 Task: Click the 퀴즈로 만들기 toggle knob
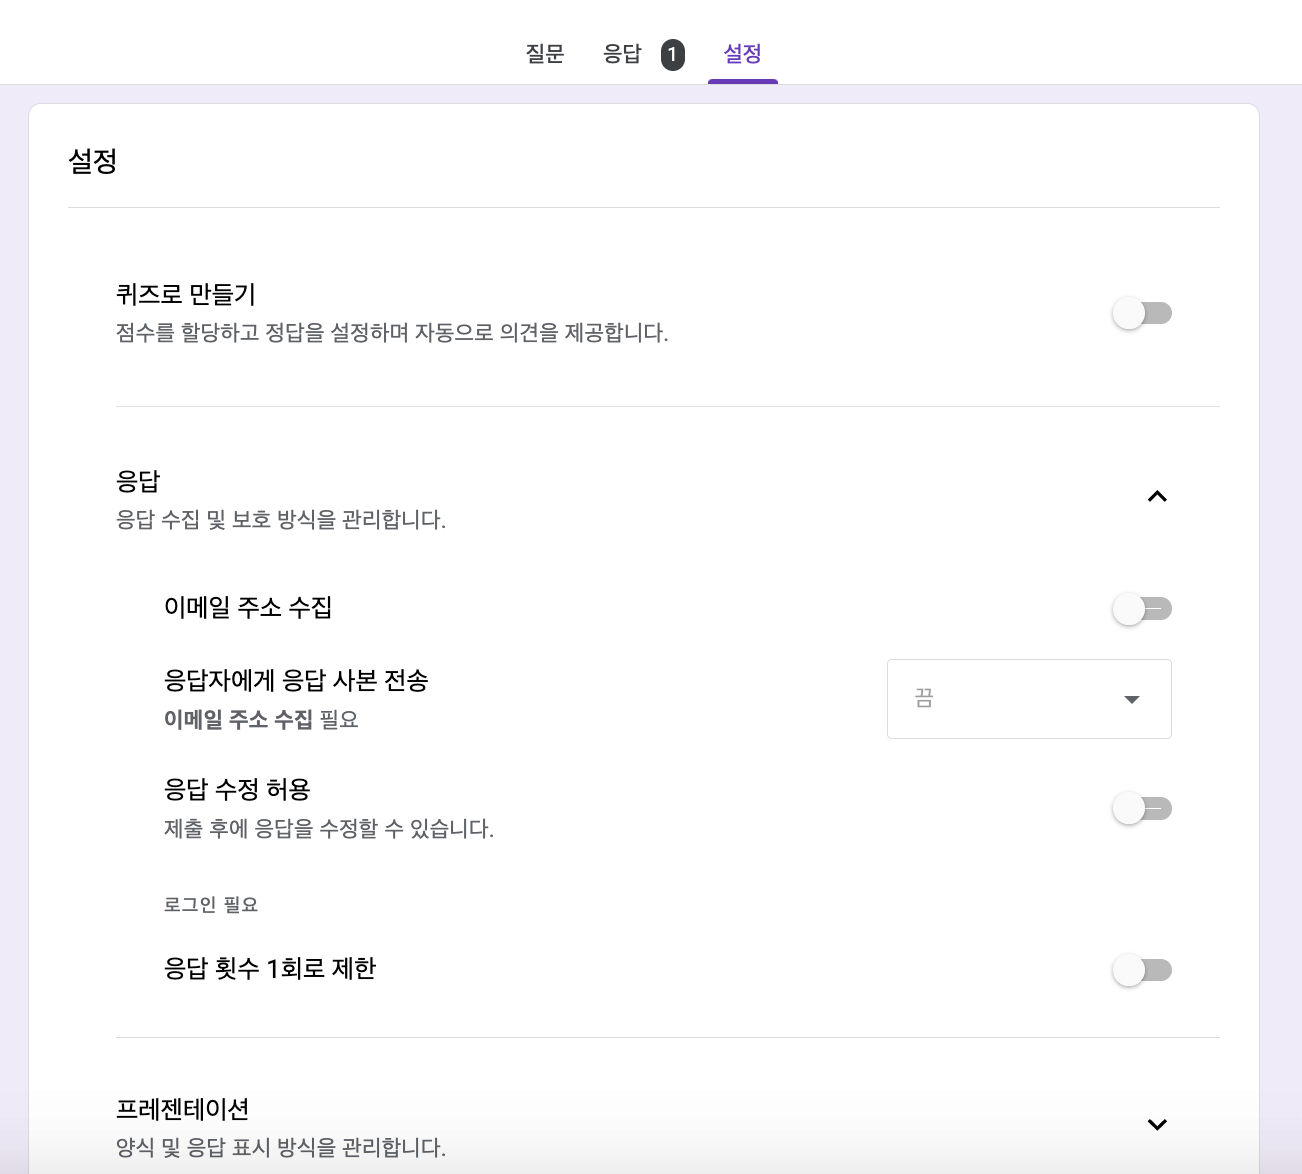tap(1130, 312)
